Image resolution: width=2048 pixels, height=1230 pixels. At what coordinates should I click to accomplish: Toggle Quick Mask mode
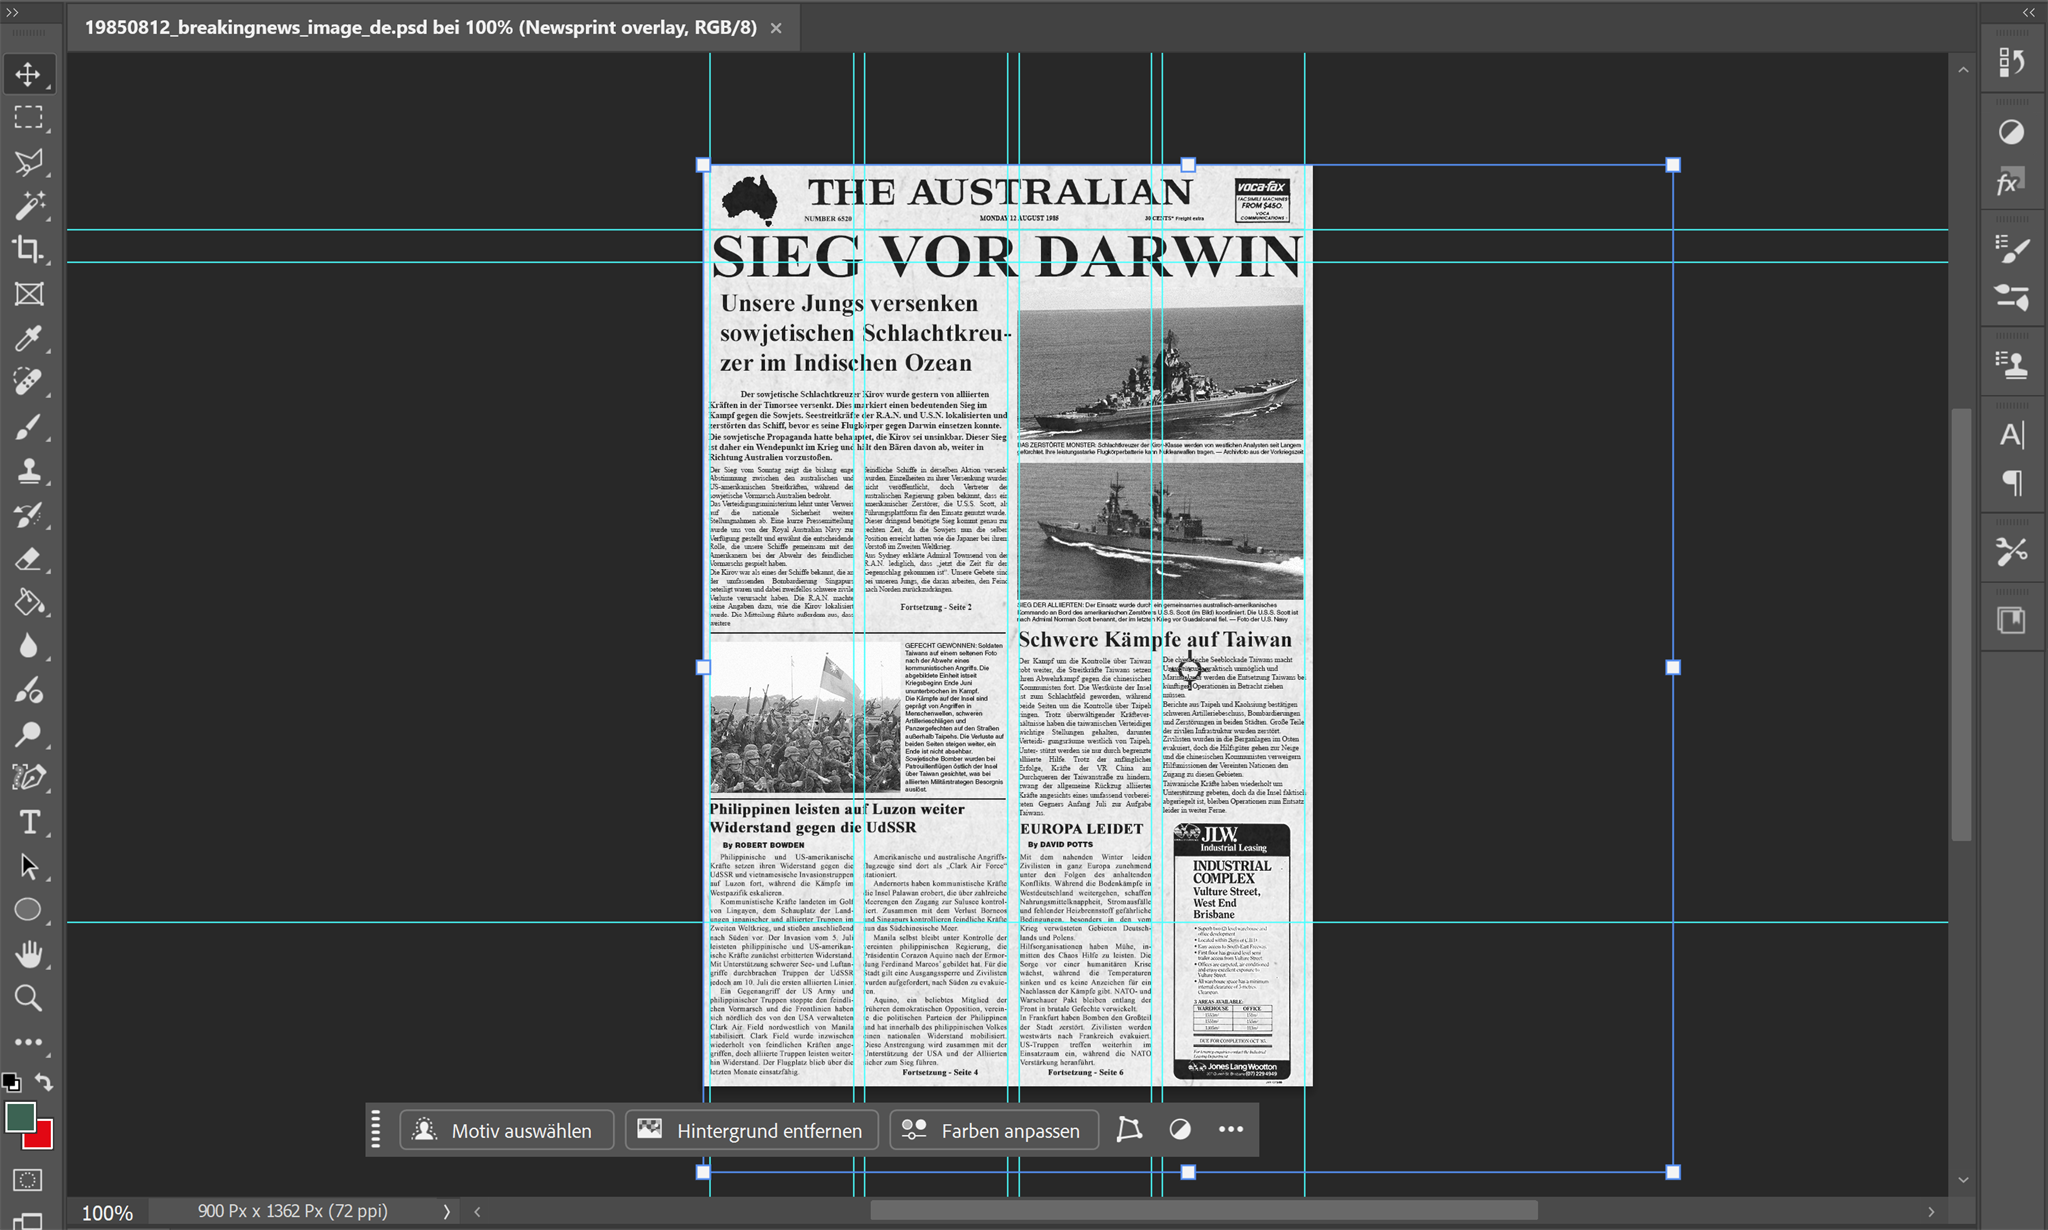point(28,1180)
